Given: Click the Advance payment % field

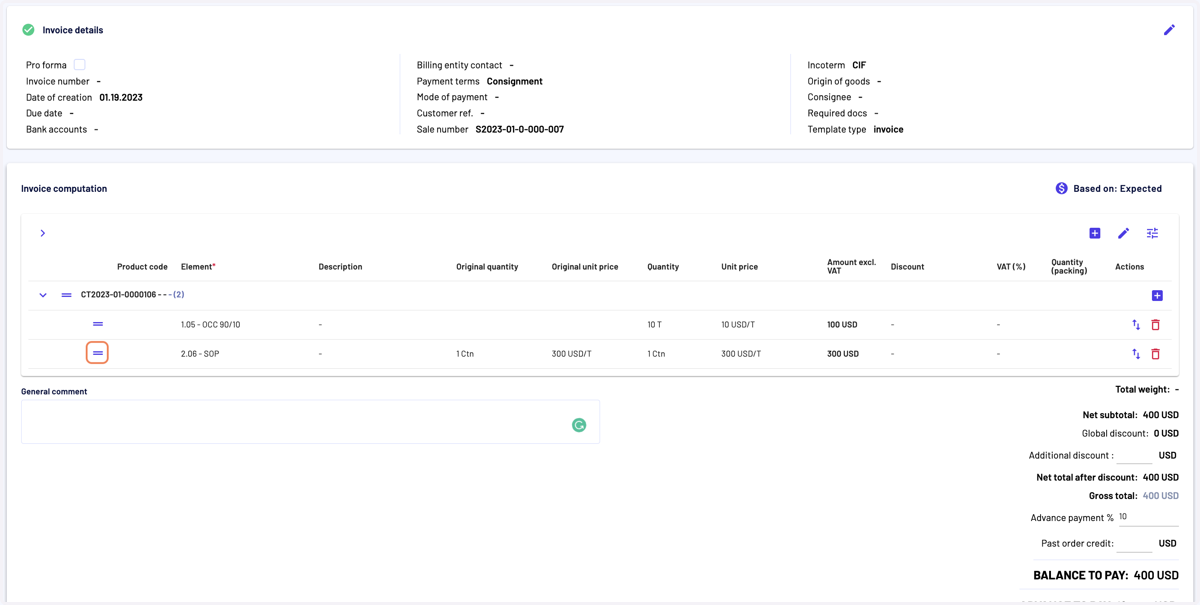Looking at the screenshot, I should point(1148,517).
